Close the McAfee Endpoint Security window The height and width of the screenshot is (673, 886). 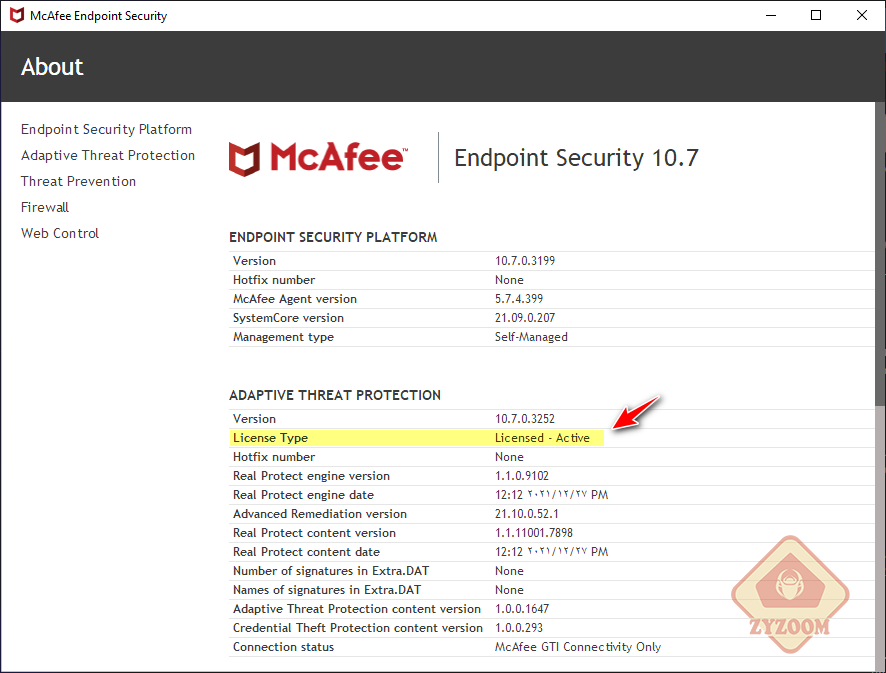tap(862, 15)
